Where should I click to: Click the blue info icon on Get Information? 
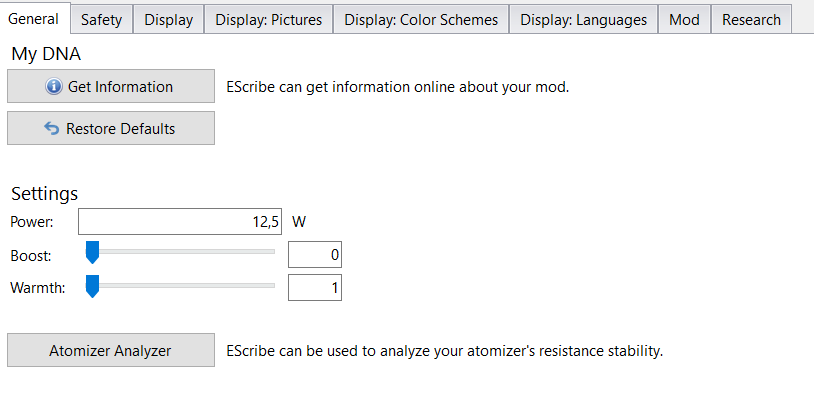pos(55,87)
